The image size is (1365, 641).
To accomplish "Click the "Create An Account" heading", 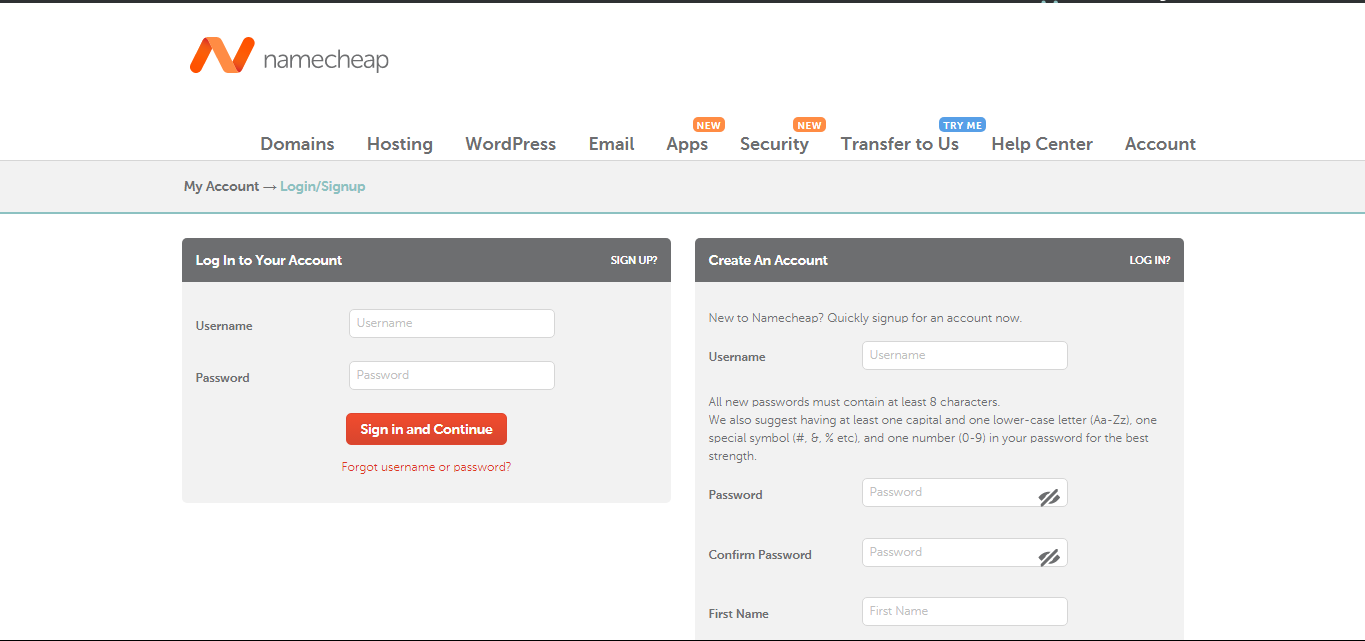I will pos(768,260).
